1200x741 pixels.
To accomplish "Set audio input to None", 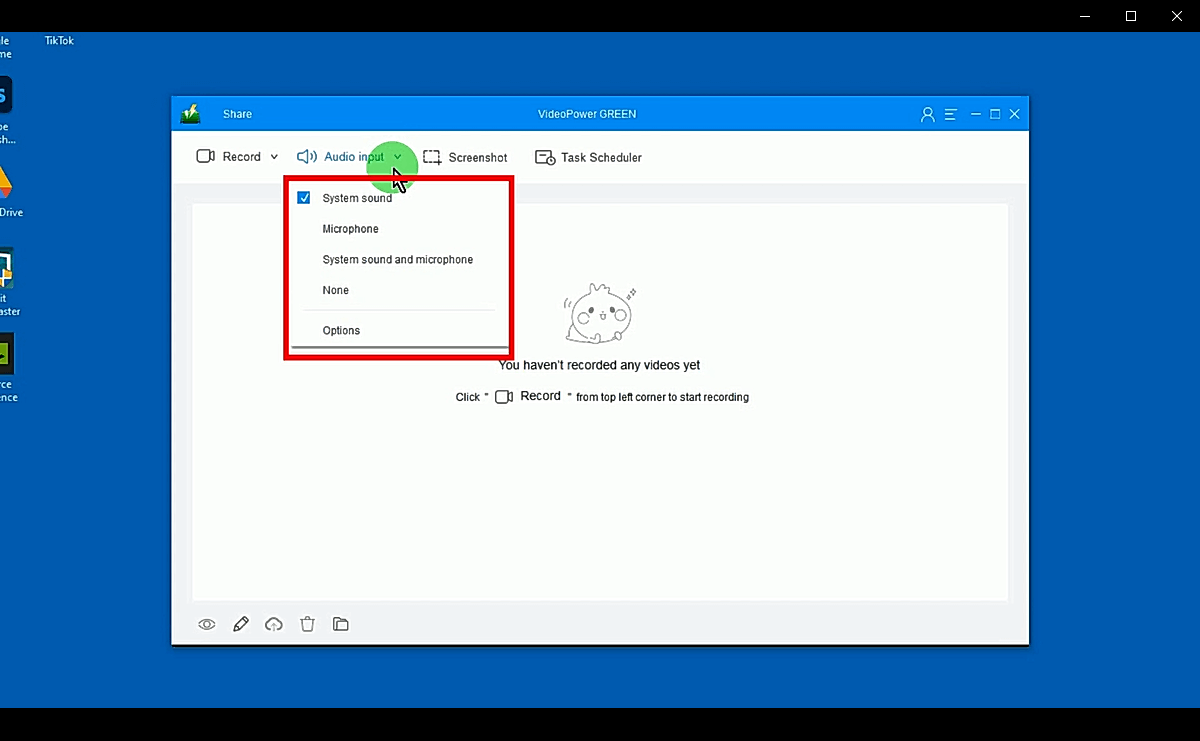I will coord(335,290).
